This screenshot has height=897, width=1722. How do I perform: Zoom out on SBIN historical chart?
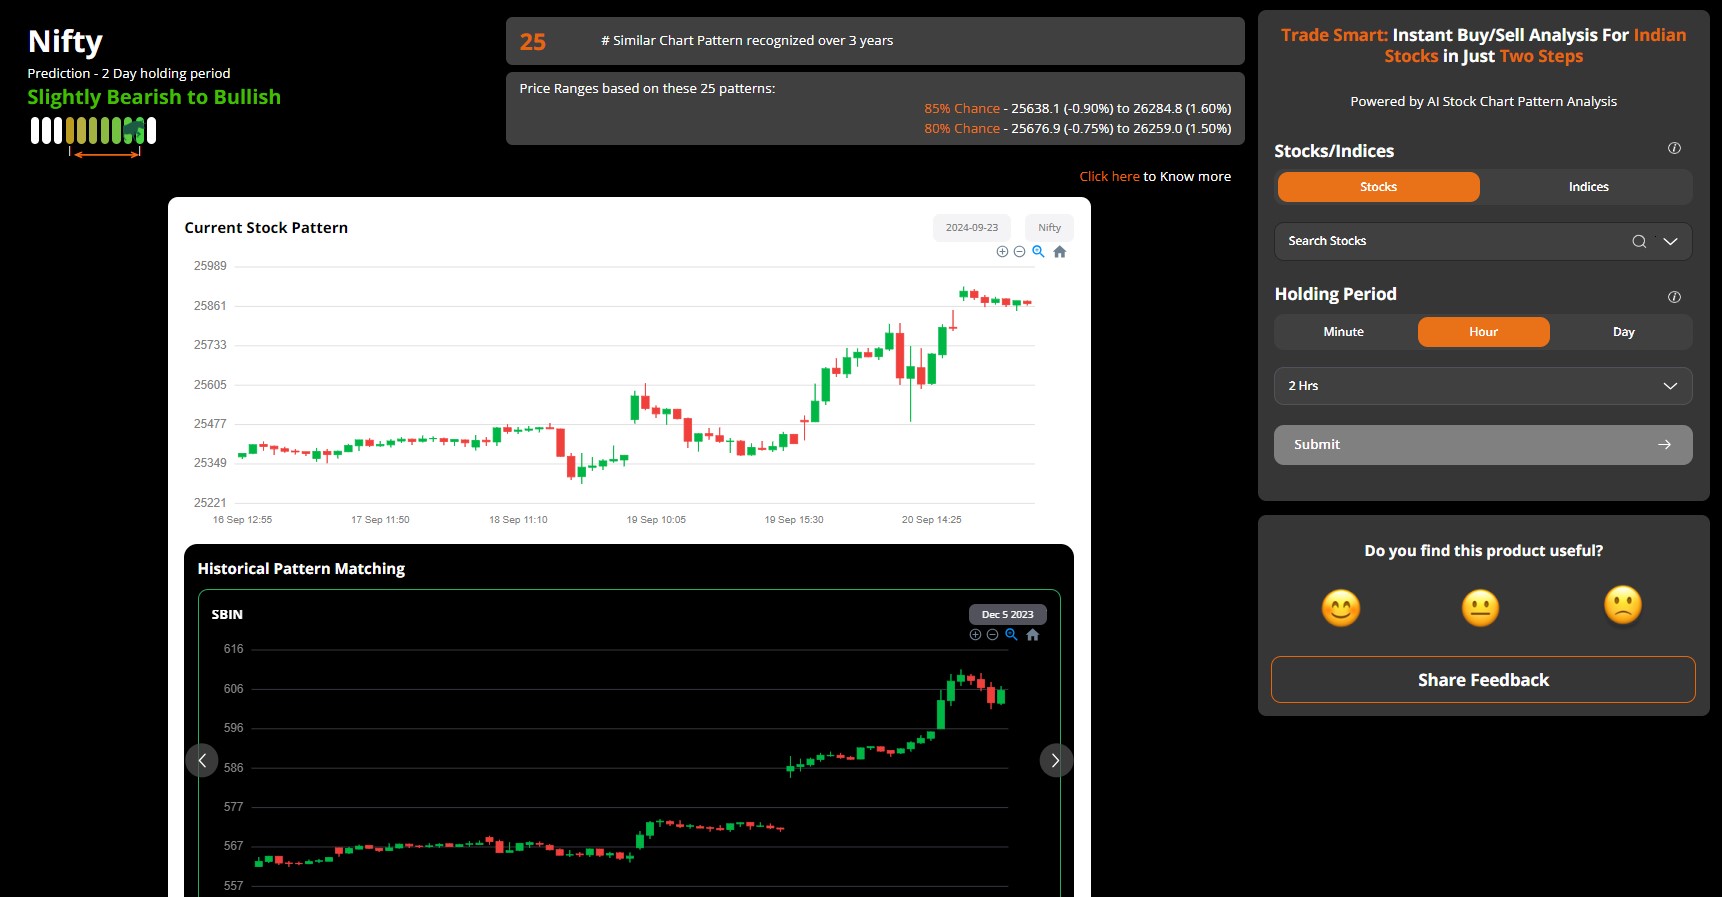(x=993, y=635)
